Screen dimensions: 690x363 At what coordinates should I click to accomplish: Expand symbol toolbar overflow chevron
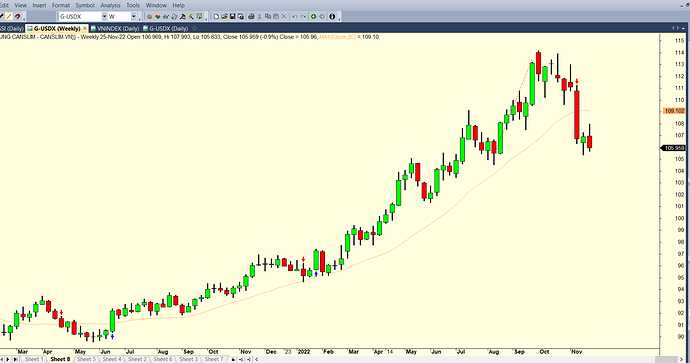139,19
